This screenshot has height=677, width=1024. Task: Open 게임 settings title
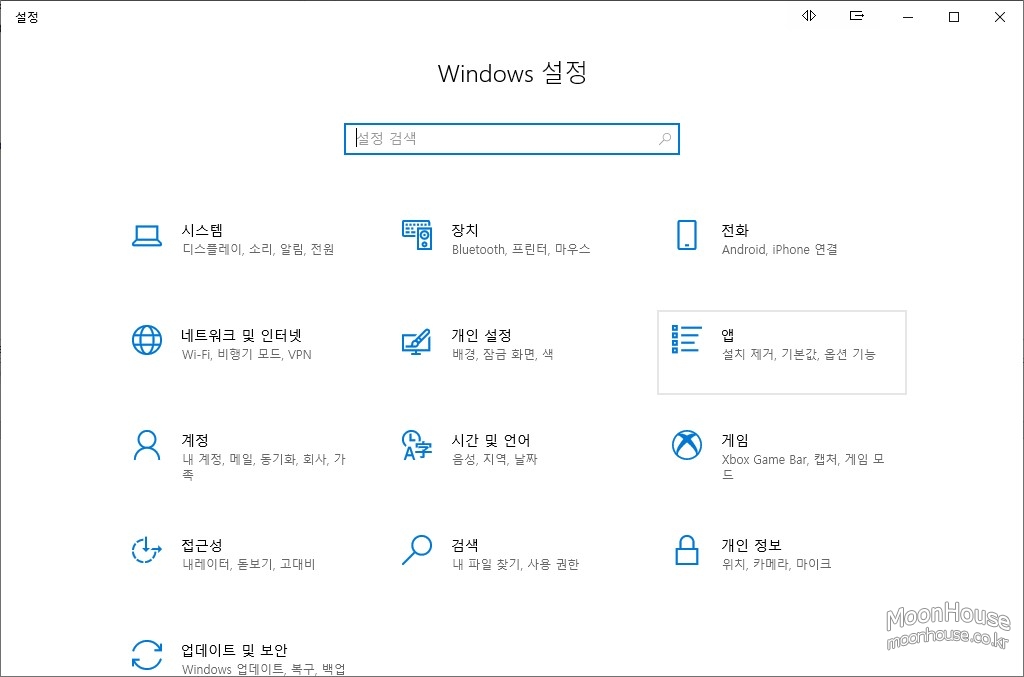coord(735,440)
